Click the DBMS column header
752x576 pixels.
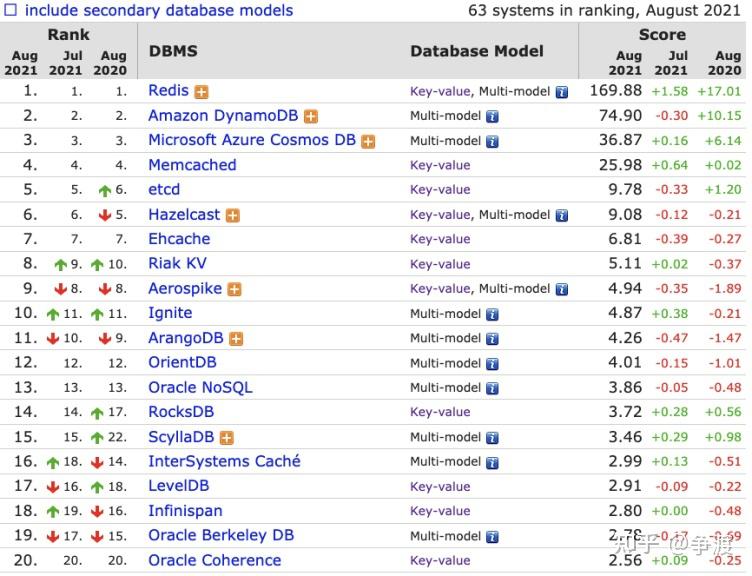point(173,51)
